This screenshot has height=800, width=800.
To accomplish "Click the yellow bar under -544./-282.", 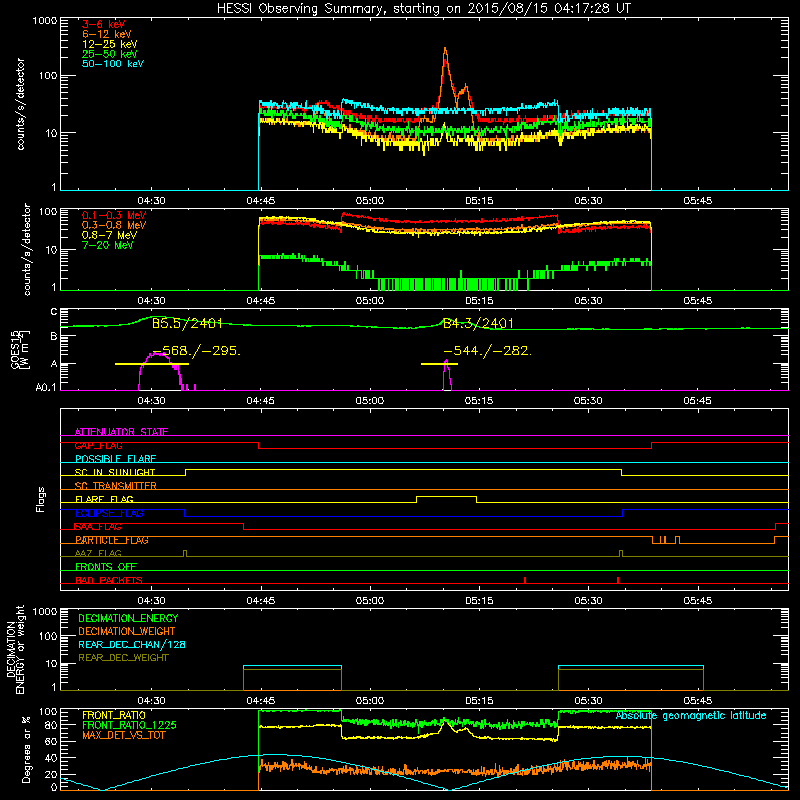I will click(x=439, y=364).
